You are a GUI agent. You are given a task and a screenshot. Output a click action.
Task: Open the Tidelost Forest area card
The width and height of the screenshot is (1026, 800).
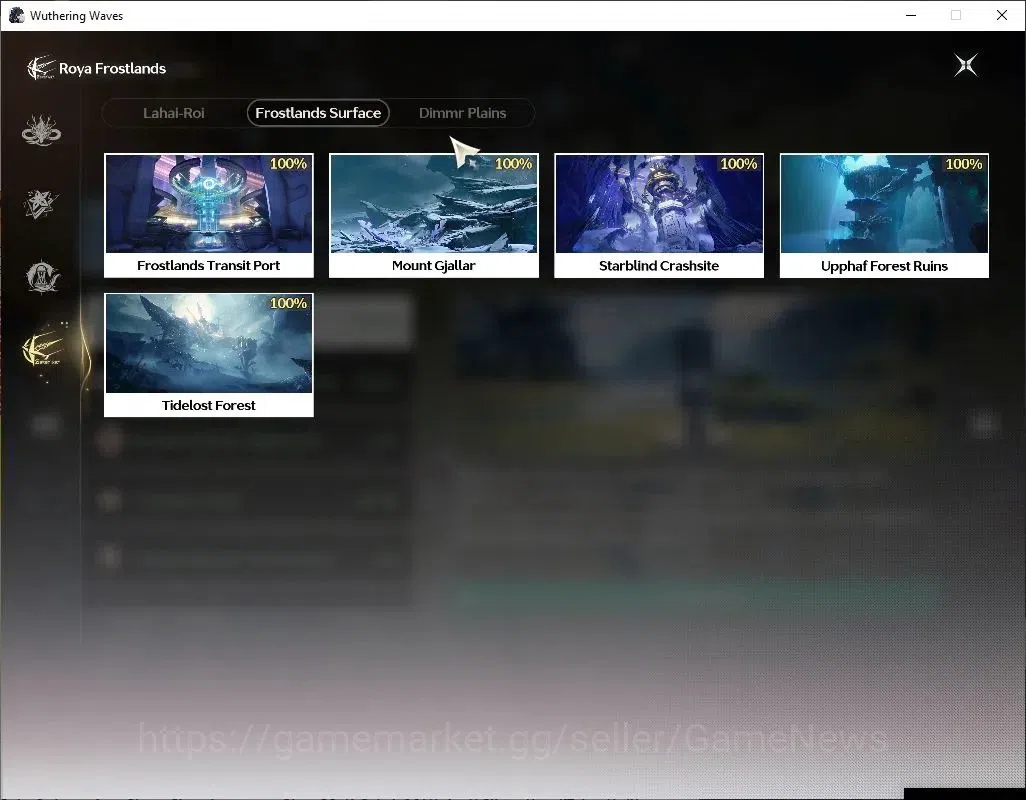[209, 355]
